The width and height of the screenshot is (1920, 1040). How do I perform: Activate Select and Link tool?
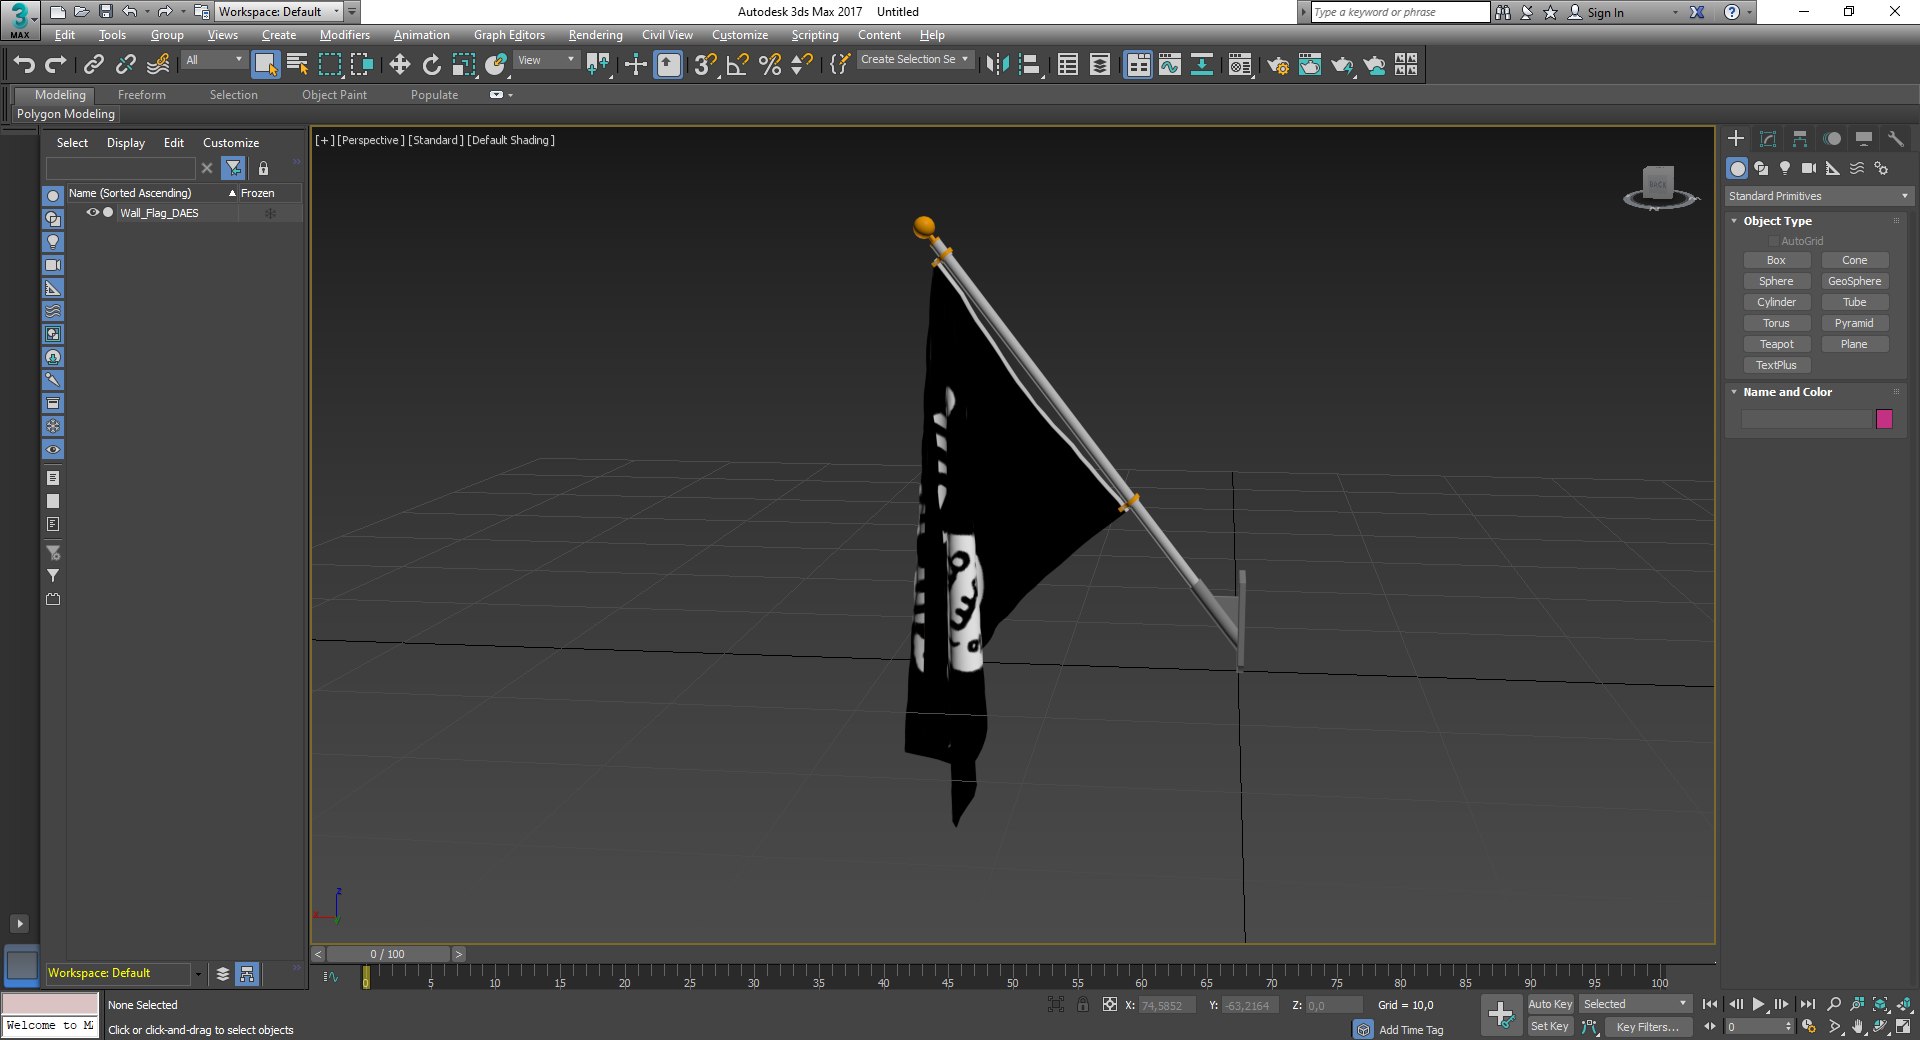pos(93,65)
